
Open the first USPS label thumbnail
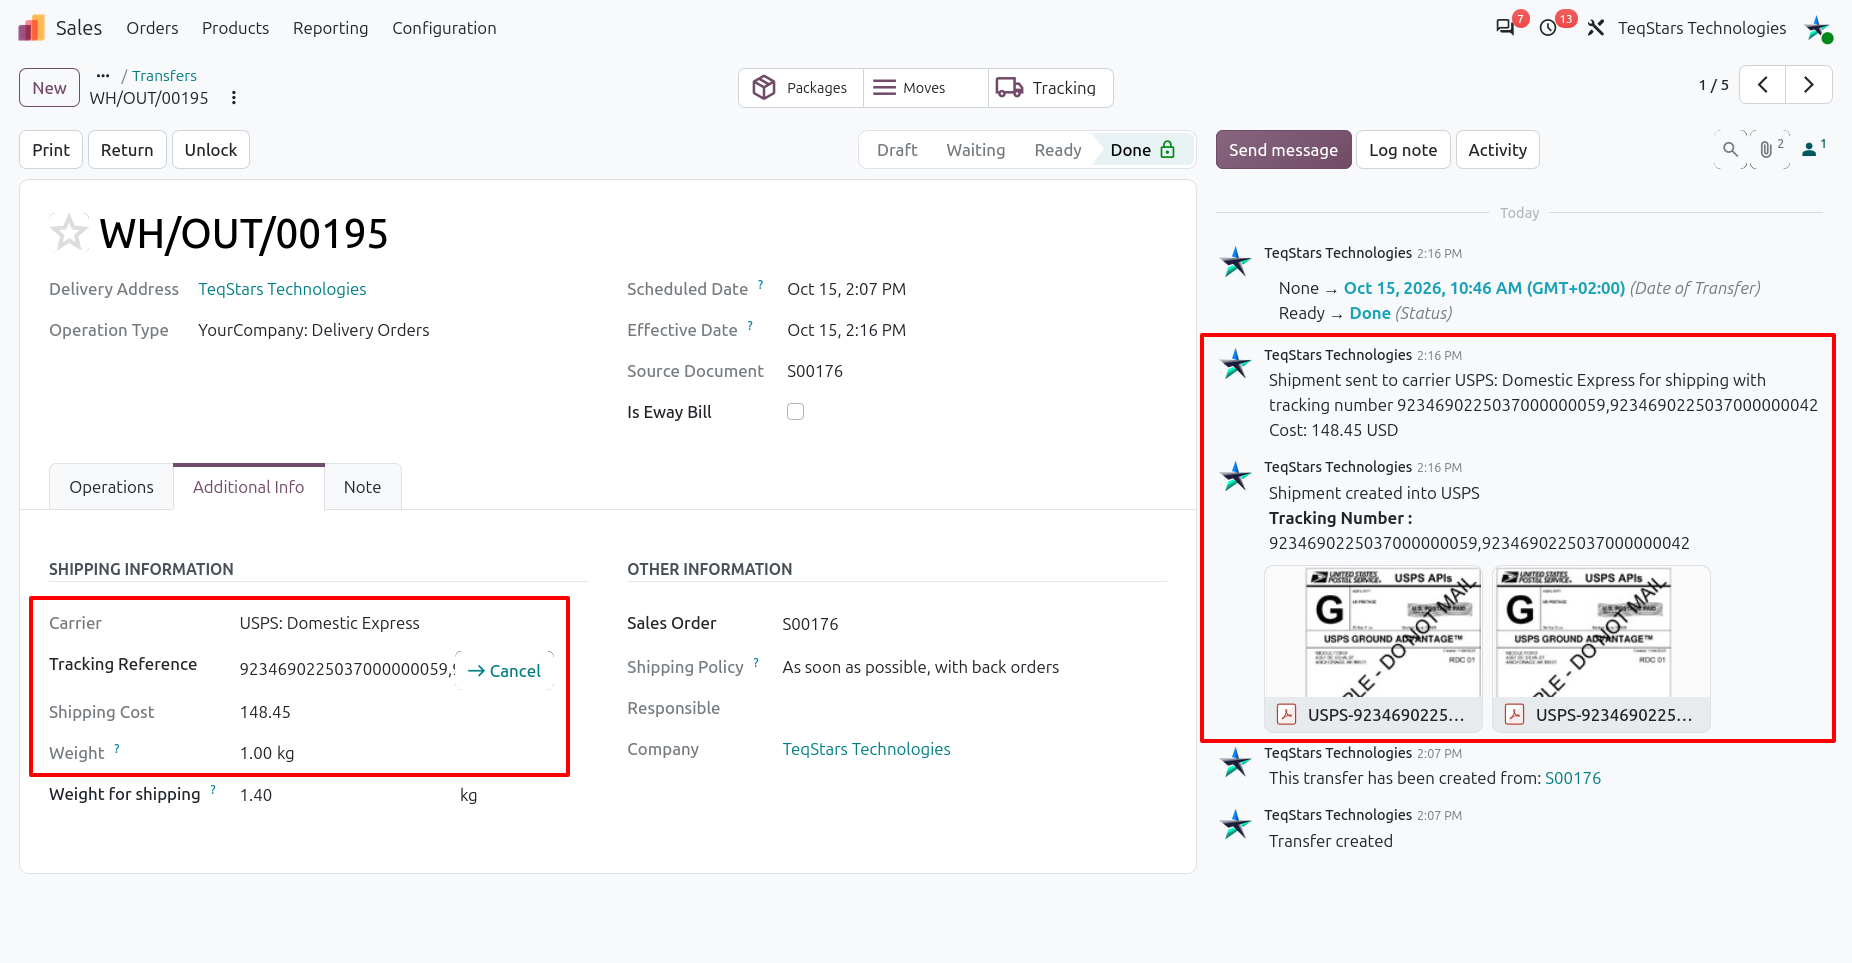tap(1373, 632)
